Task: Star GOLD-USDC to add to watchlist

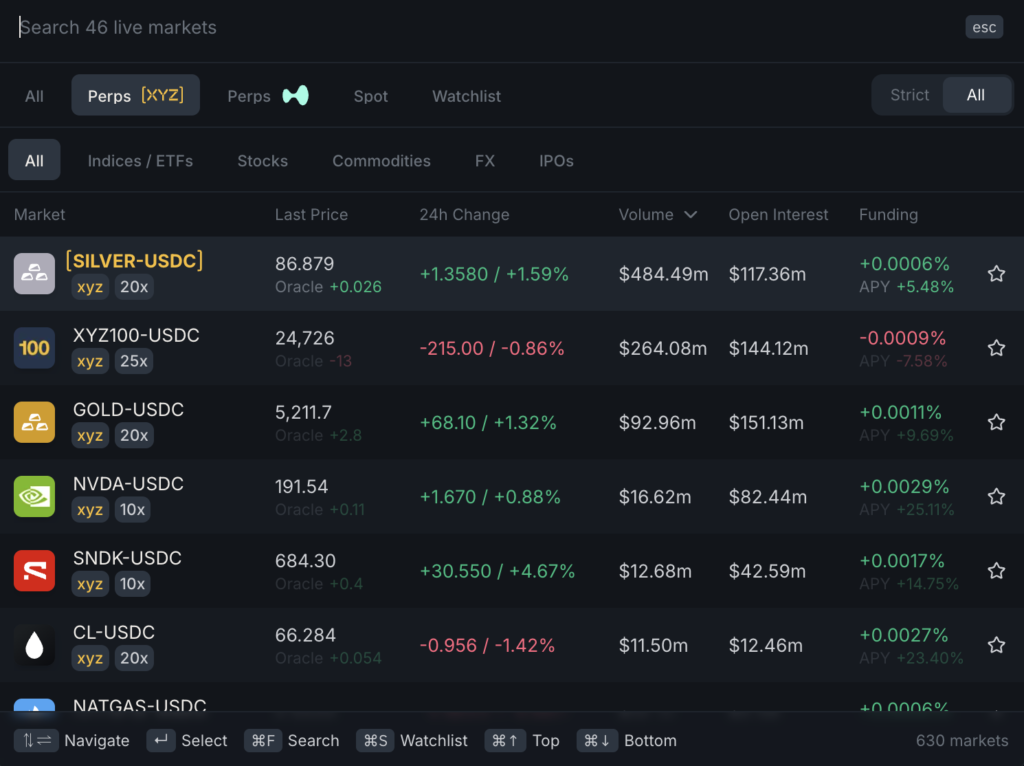Action: (996, 422)
